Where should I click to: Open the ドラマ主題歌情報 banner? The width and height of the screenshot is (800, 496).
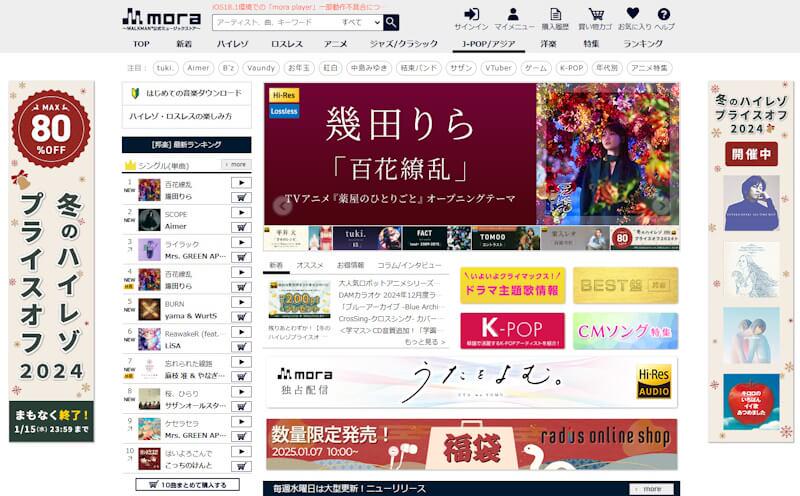(512, 285)
